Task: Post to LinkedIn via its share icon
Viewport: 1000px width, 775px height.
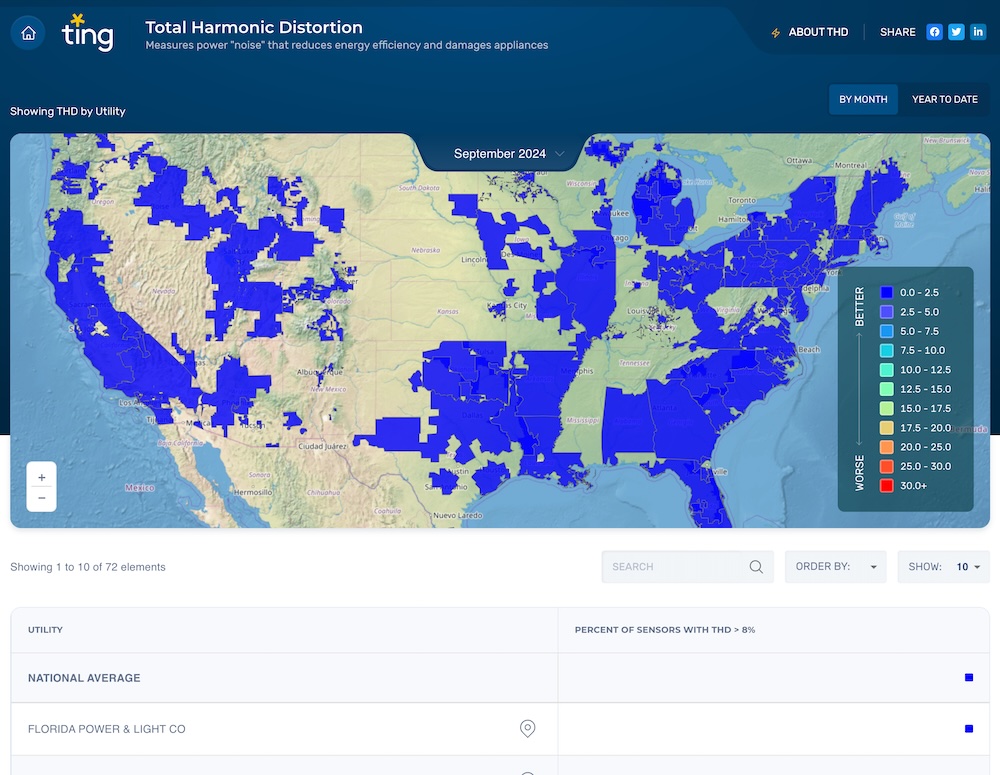Action: pyautogui.click(x=978, y=31)
